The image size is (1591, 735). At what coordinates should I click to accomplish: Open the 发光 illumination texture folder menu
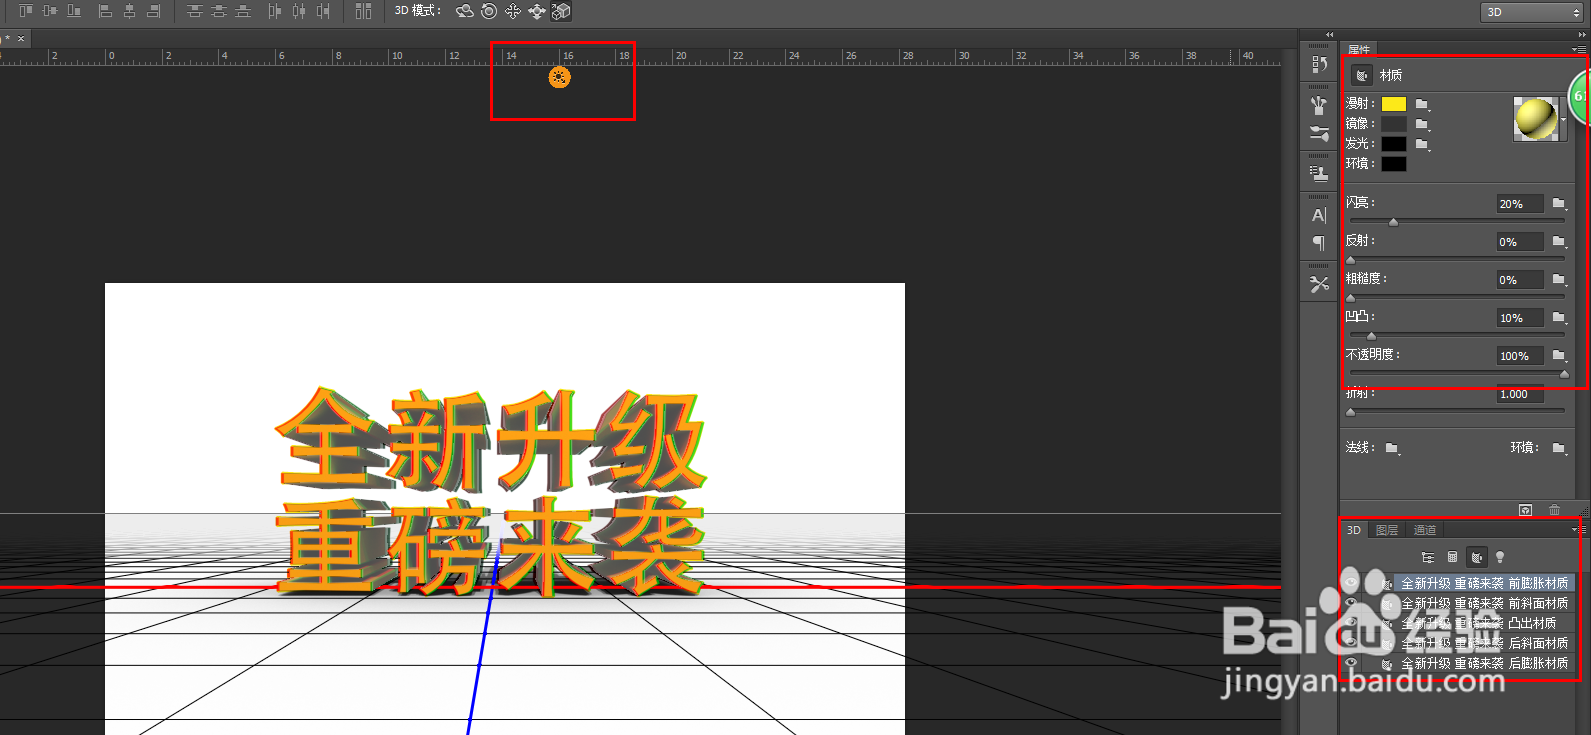tap(1422, 144)
